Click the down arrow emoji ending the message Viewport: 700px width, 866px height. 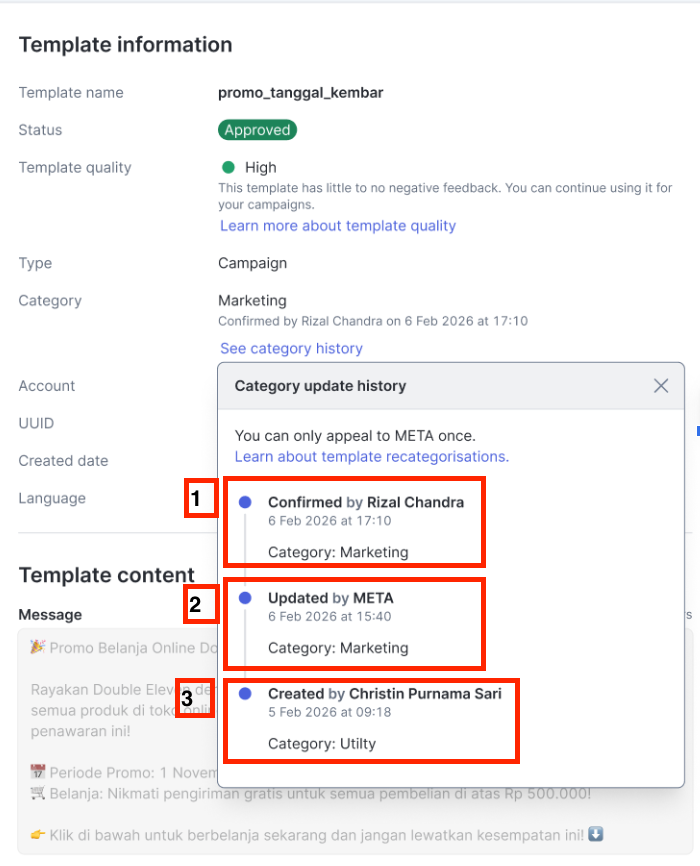(x=596, y=834)
